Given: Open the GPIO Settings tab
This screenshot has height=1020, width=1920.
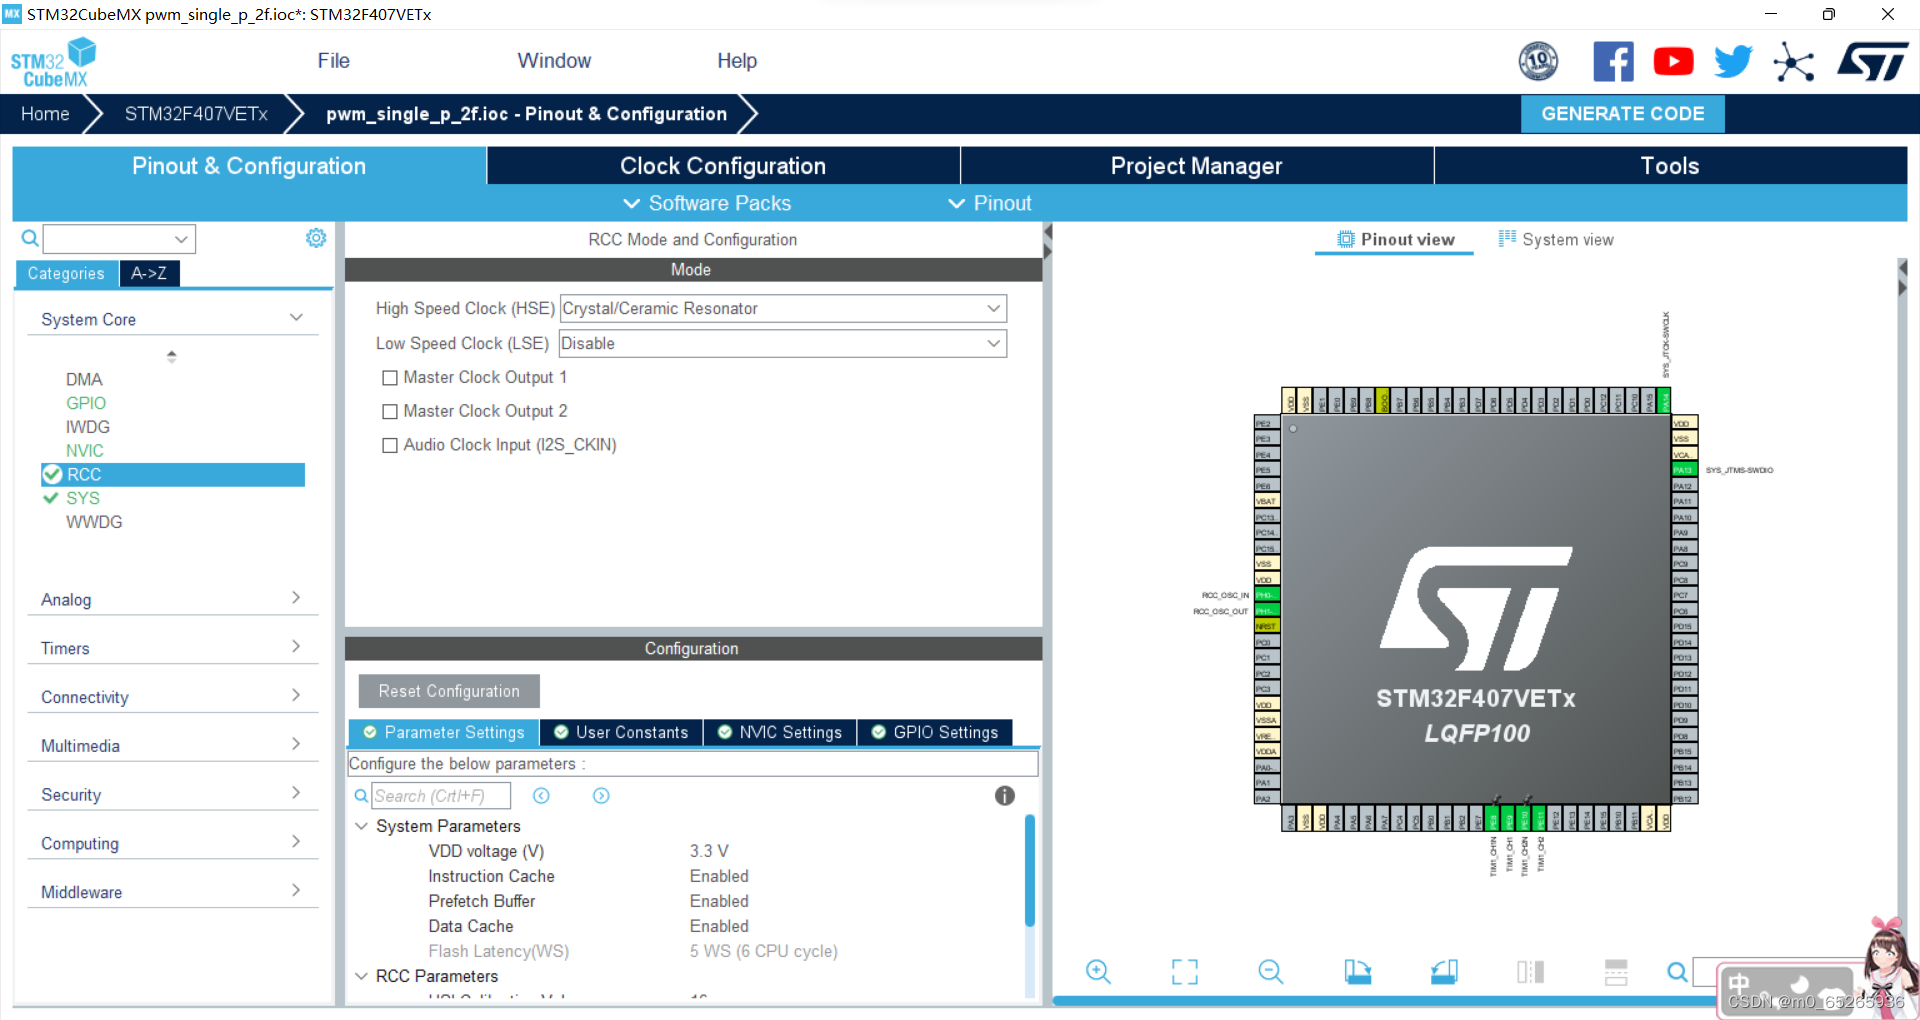Looking at the screenshot, I should (935, 733).
